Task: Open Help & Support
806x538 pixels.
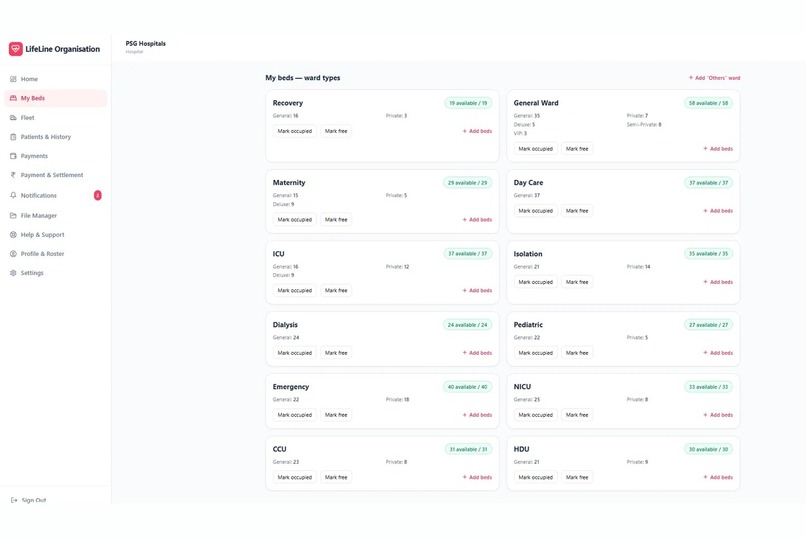Action: tap(56, 234)
